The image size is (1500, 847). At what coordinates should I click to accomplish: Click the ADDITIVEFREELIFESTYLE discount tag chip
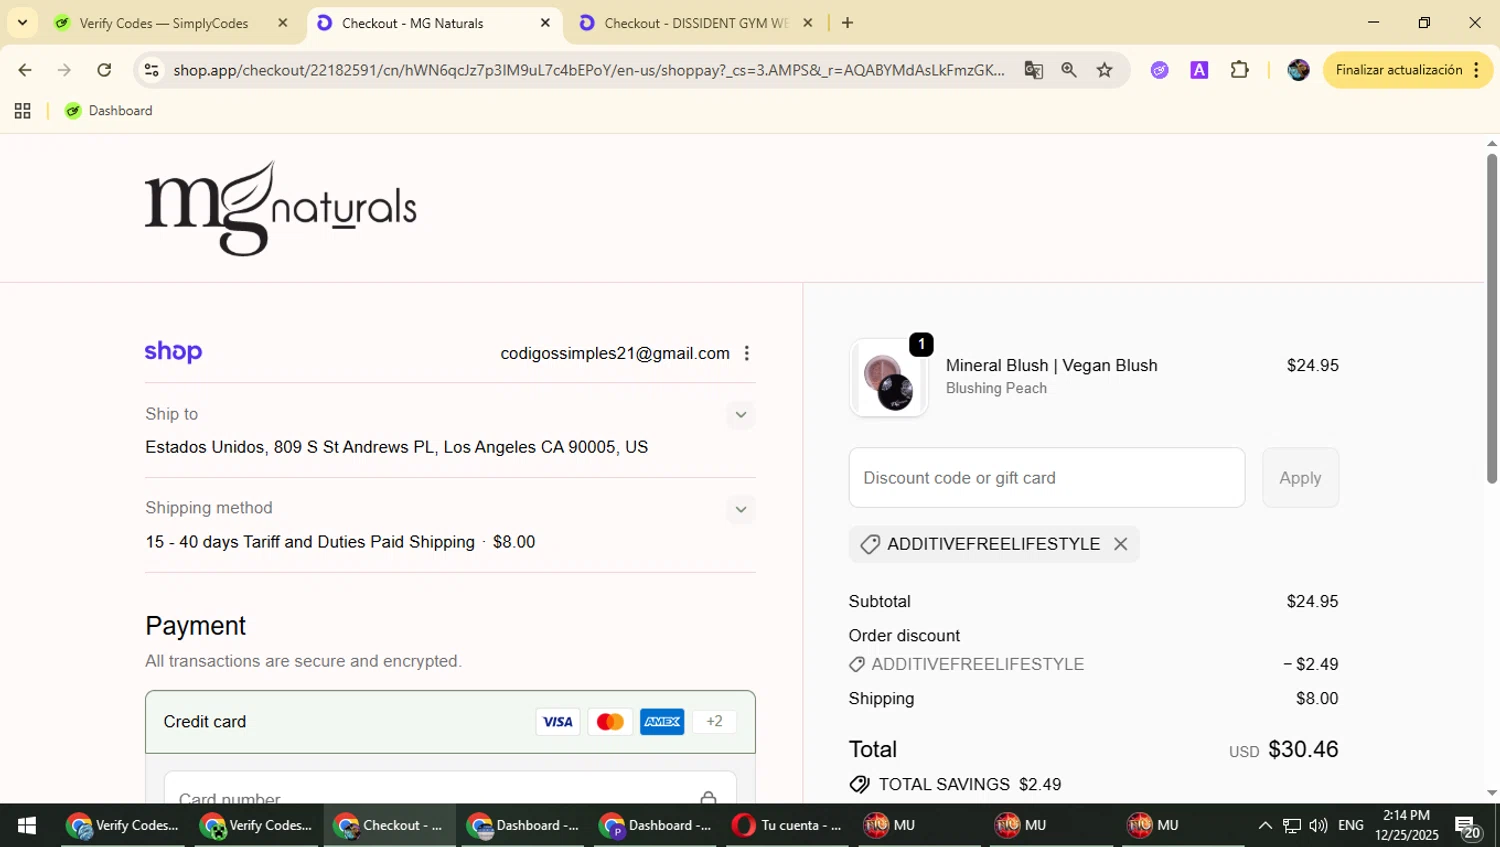(993, 544)
